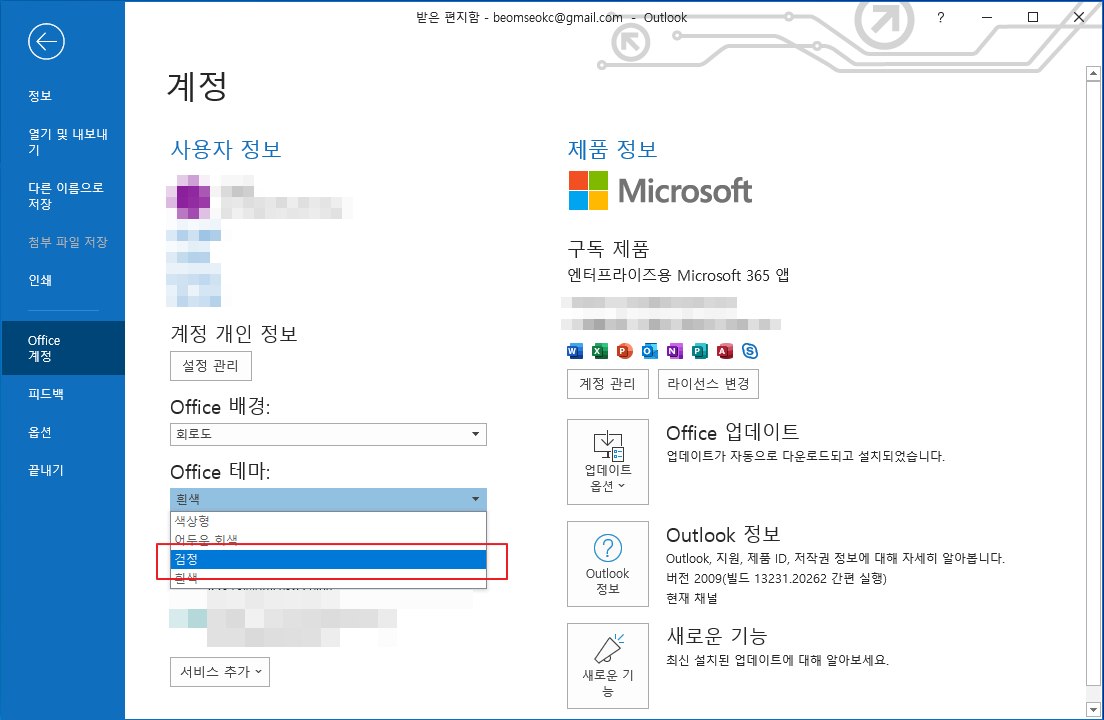Click the Skype app icon

[750, 351]
